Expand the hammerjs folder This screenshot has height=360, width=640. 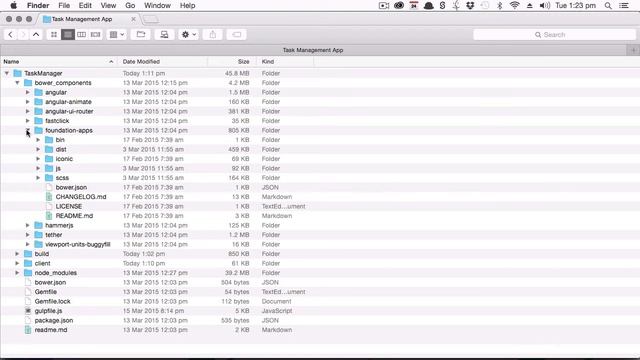[x=28, y=225]
